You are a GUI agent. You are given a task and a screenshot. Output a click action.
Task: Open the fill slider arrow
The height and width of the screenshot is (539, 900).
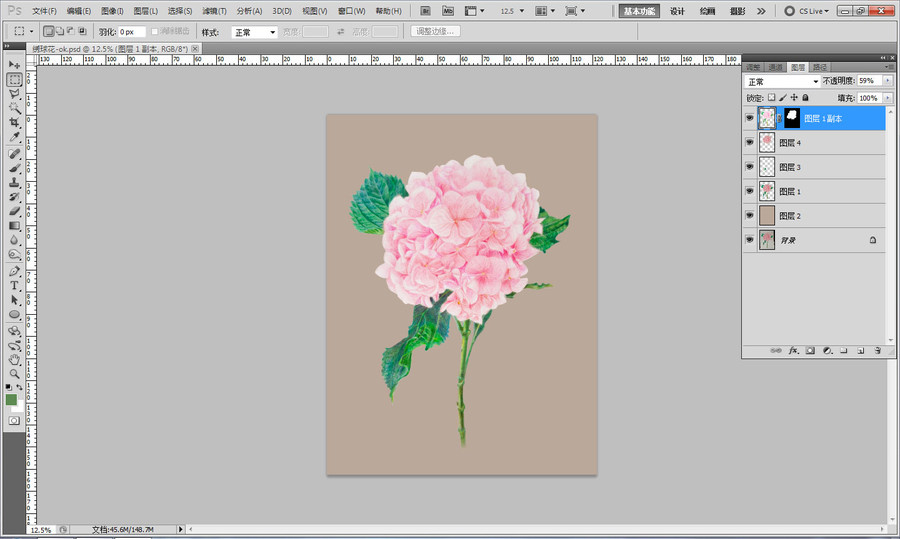[x=888, y=98]
